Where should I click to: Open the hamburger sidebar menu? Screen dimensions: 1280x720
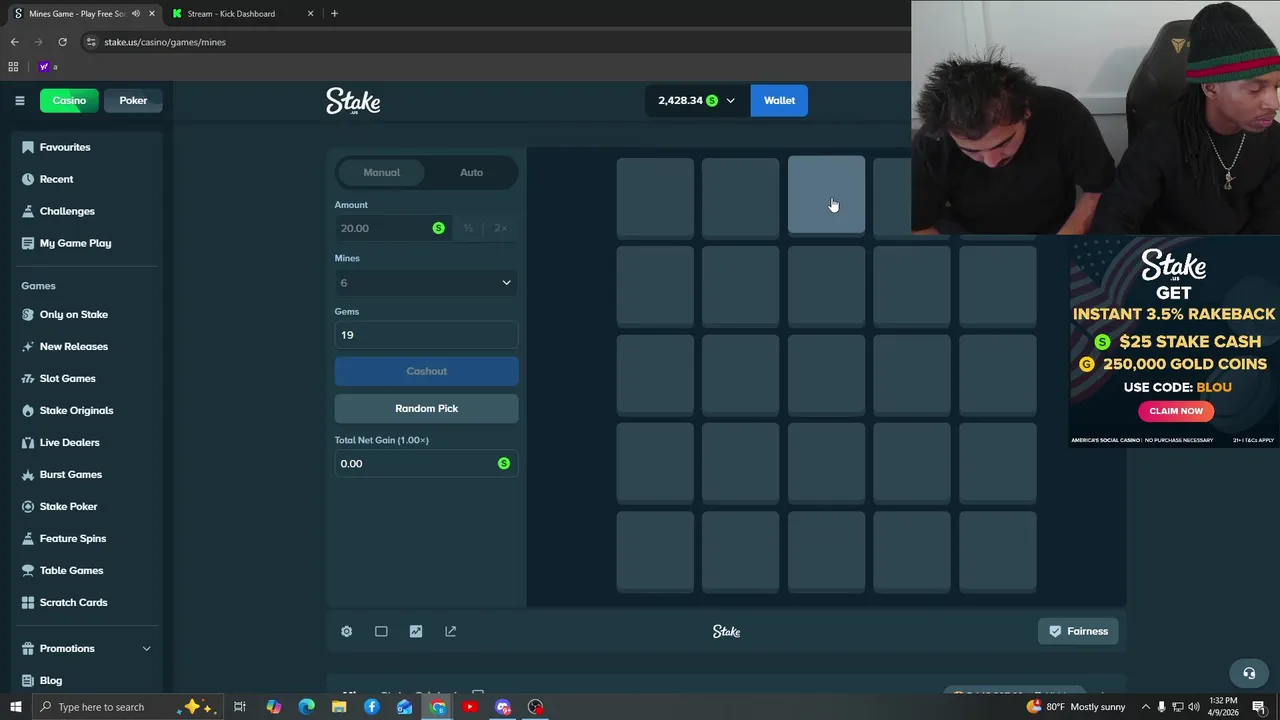[x=19, y=100]
